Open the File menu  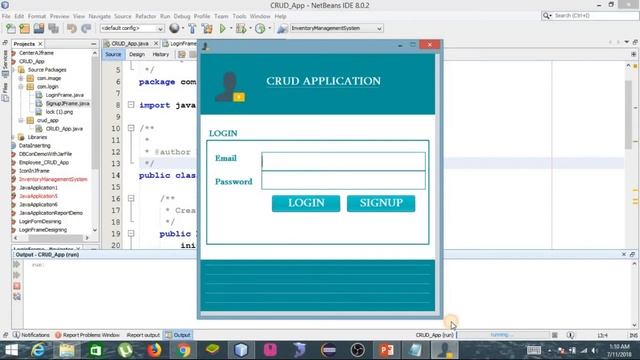point(6,16)
